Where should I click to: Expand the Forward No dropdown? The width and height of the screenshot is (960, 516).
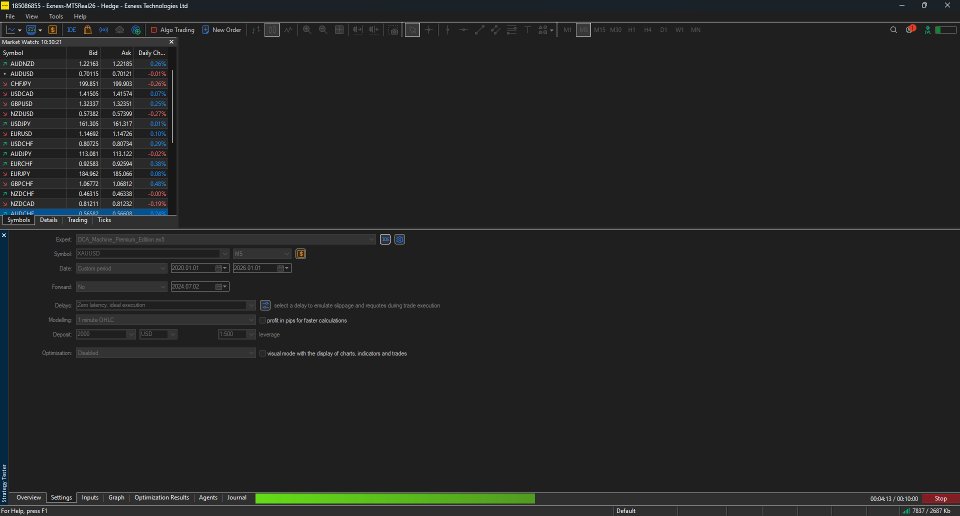(163, 286)
